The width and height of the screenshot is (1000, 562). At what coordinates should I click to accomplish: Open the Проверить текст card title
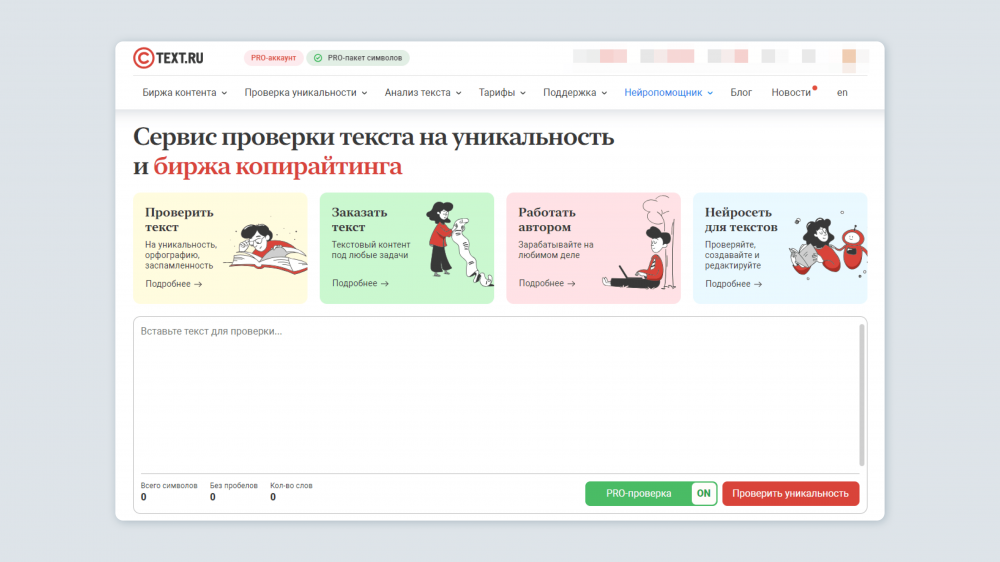tap(179, 219)
